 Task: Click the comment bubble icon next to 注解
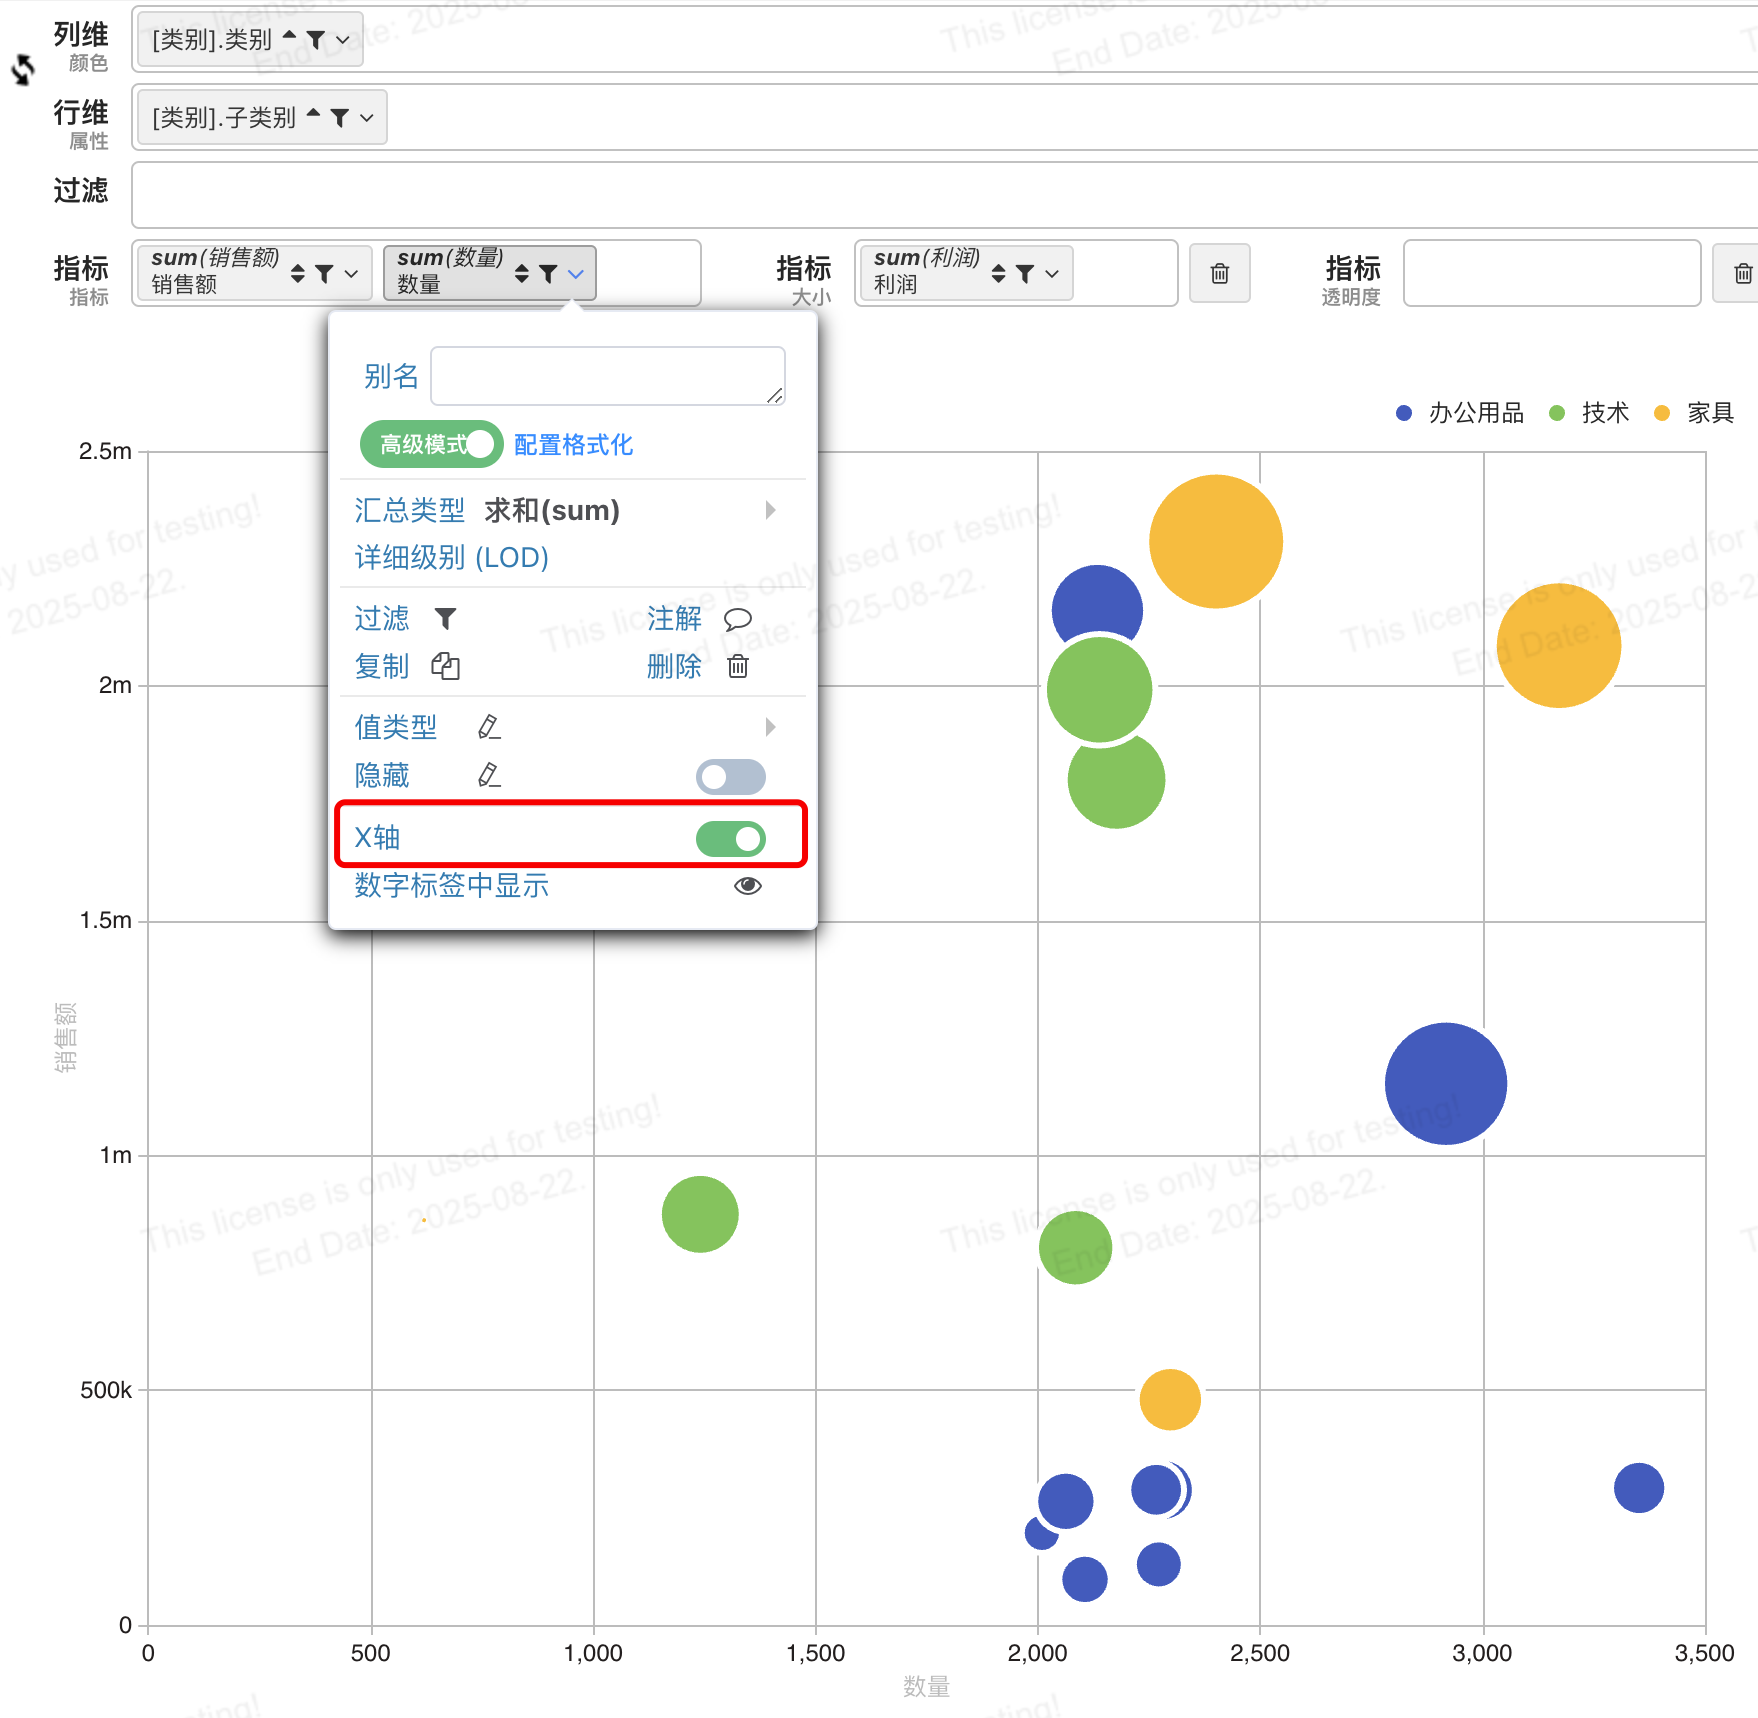[738, 619]
